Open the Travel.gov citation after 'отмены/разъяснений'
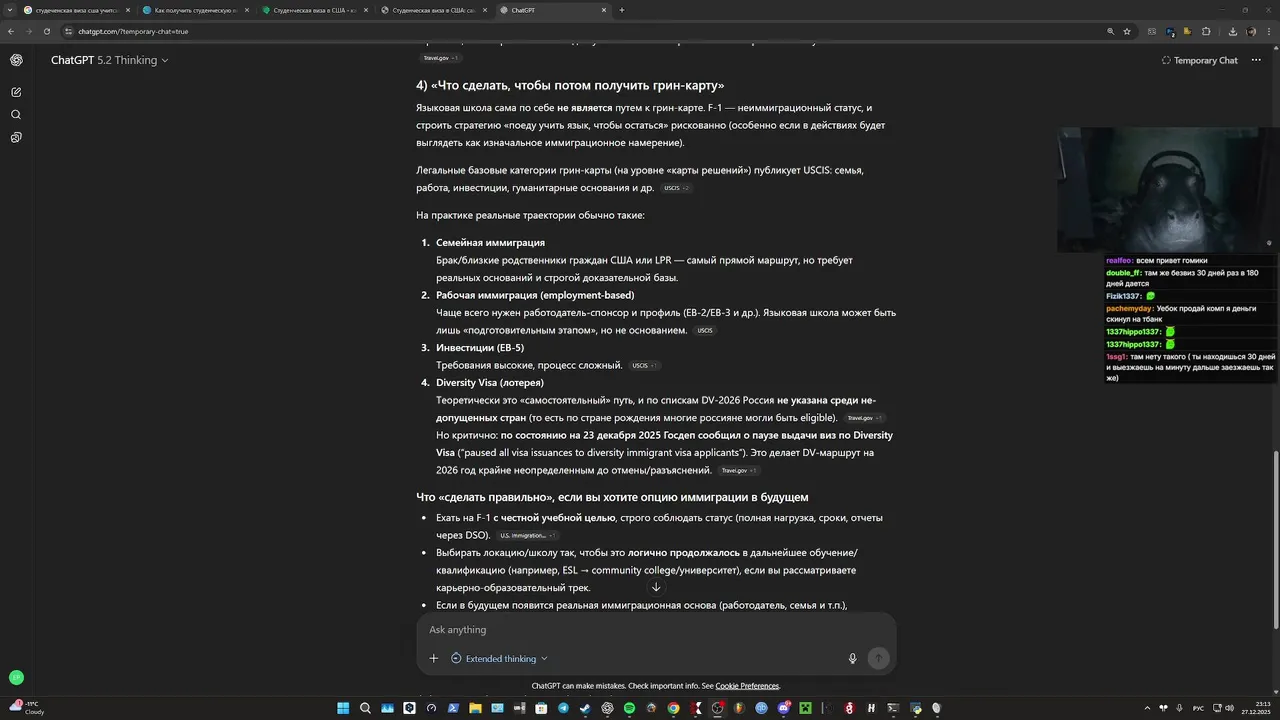Image resolution: width=1280 pixels, height=720 pixels. pos(739,470)
